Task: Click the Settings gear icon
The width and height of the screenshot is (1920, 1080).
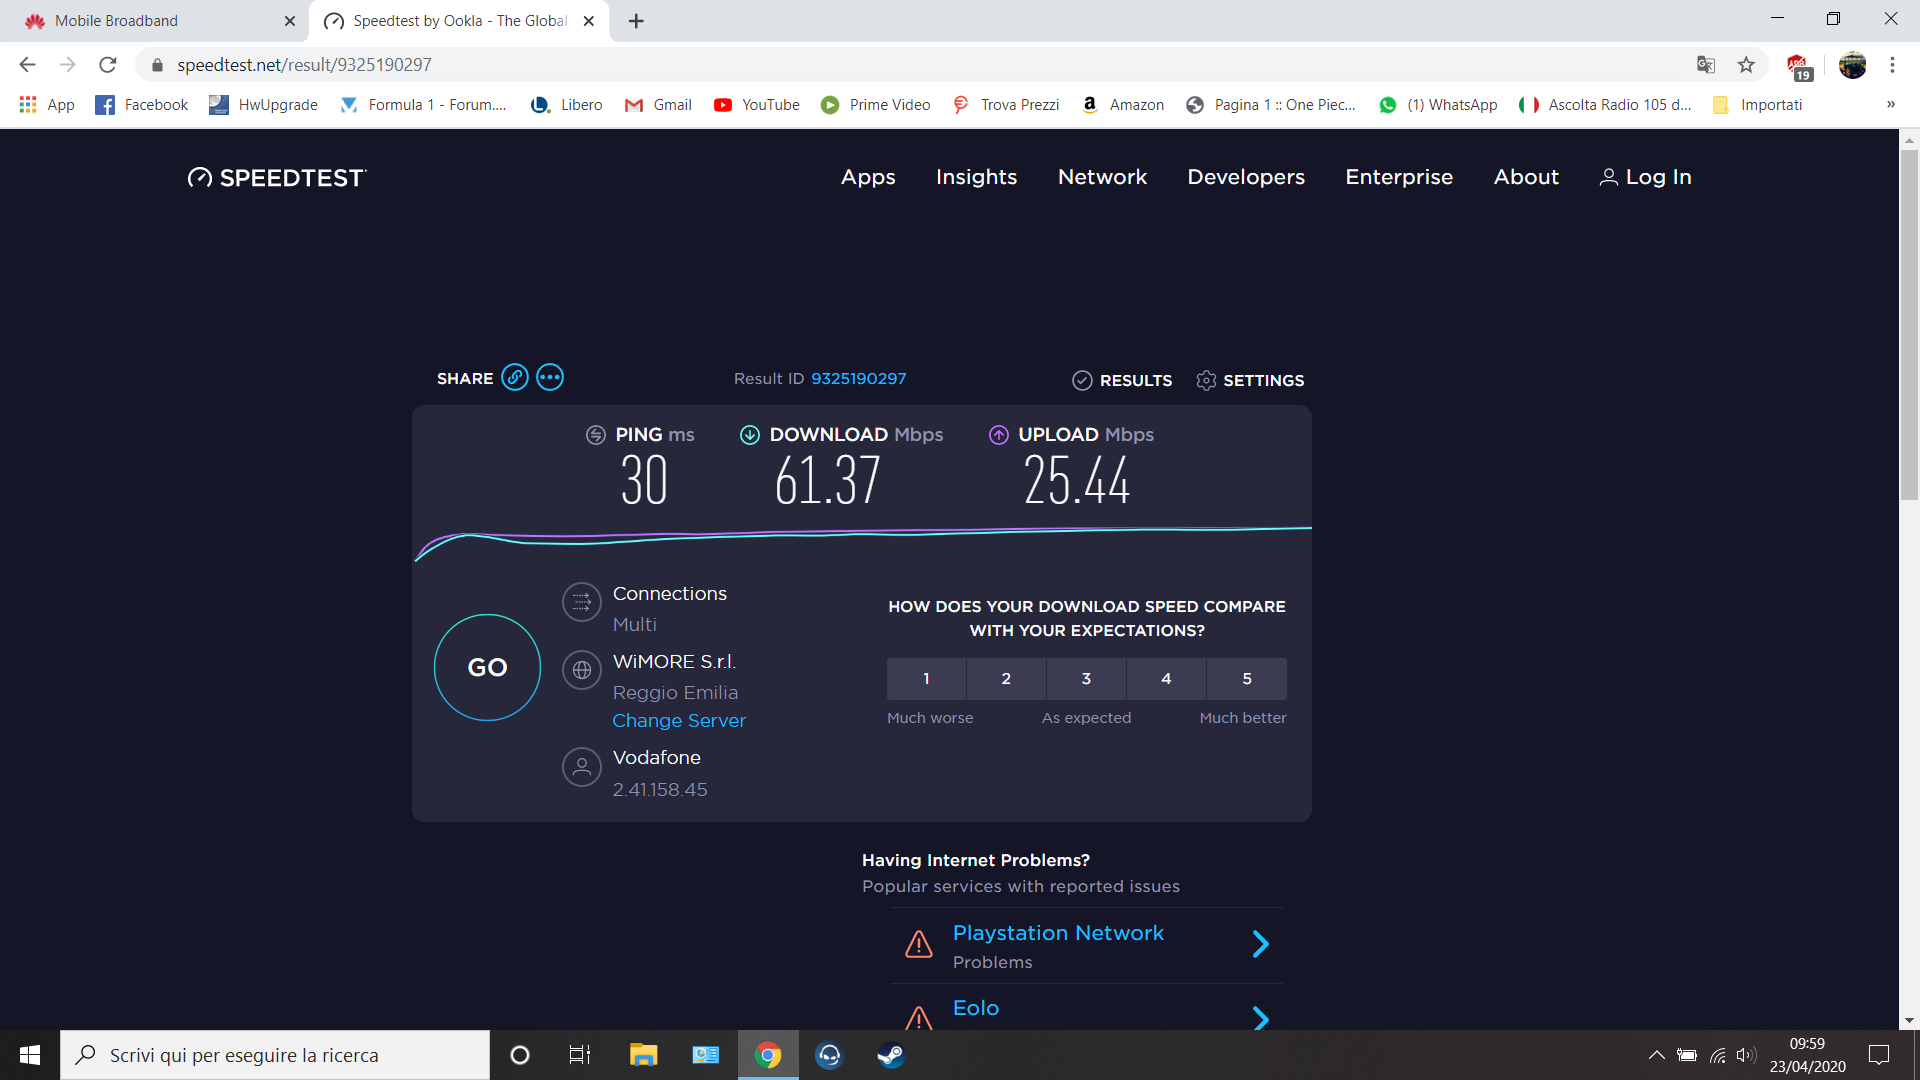Action: [1206, 380]
